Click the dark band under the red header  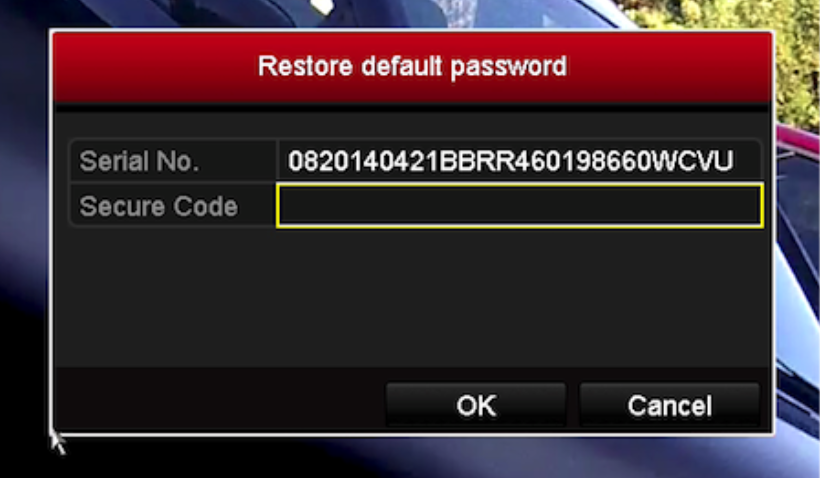click(412, 107)
